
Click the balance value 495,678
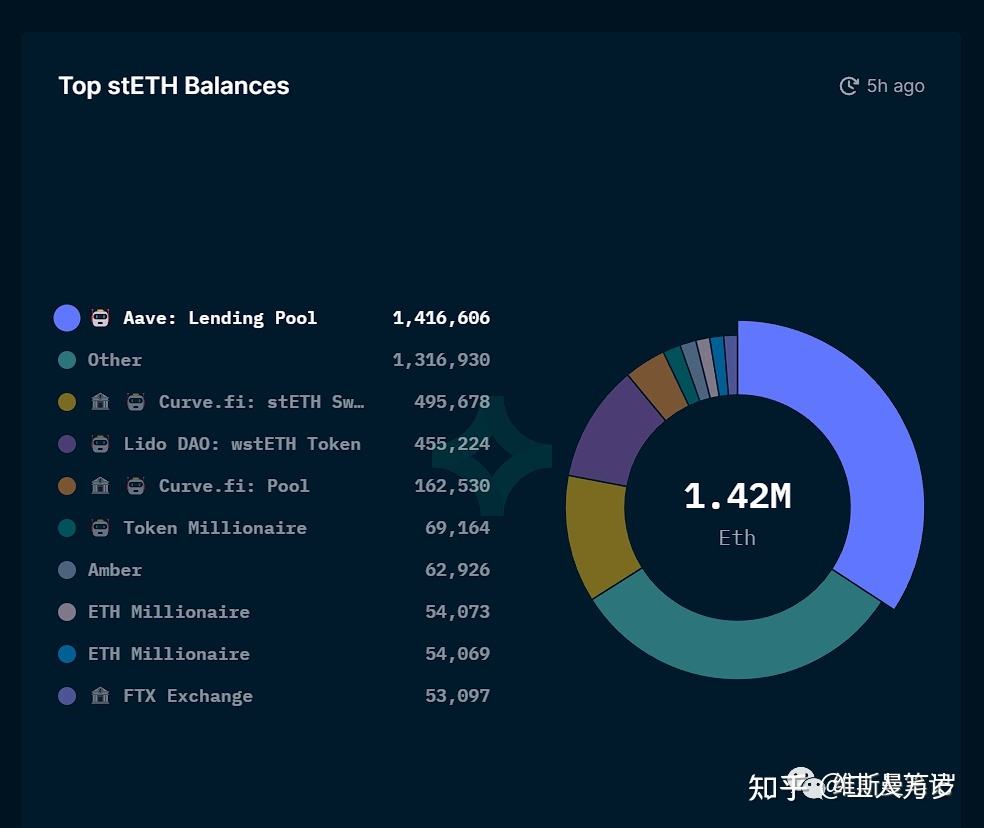(x=452, y=402)
